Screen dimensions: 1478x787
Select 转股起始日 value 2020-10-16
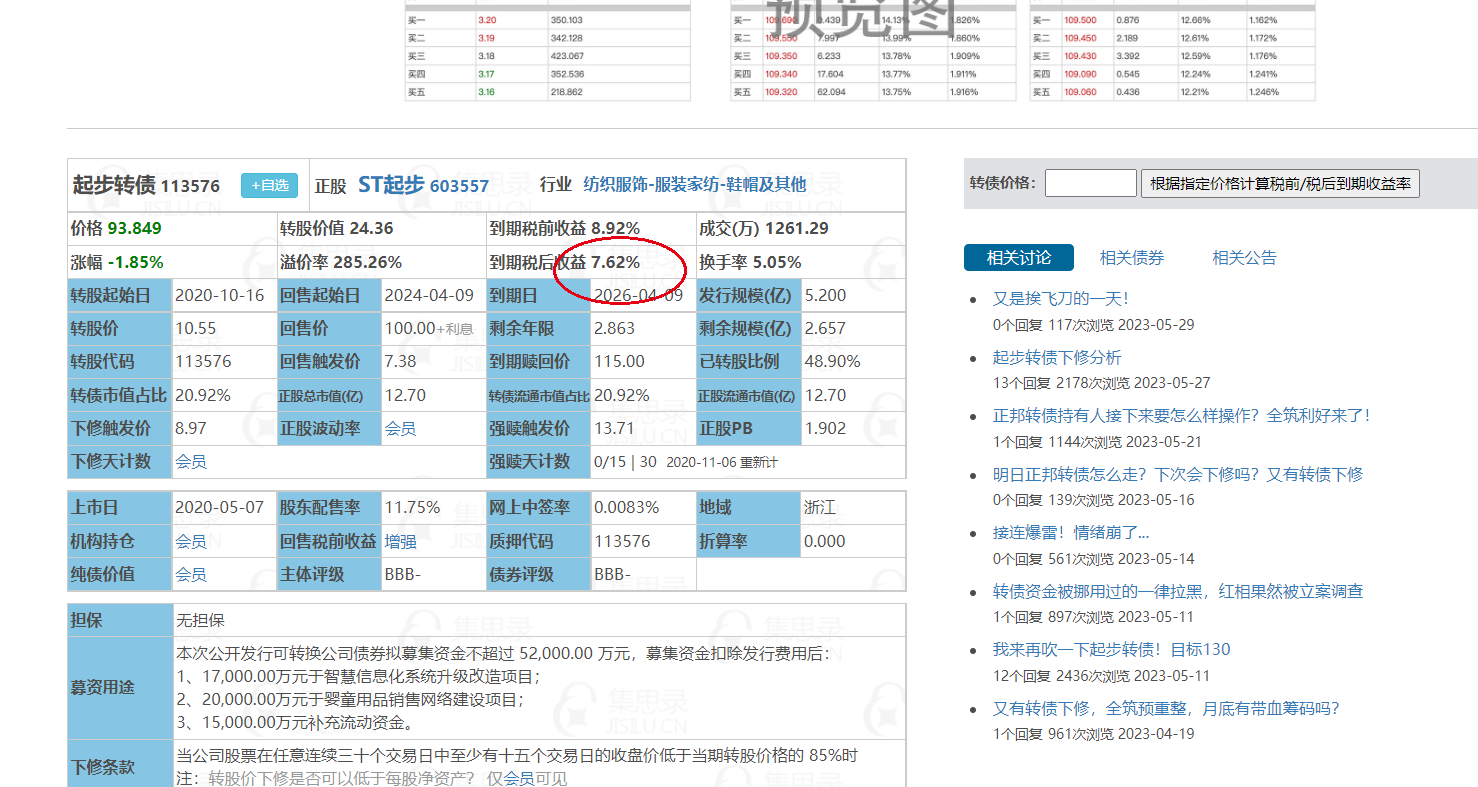(220, 295)
